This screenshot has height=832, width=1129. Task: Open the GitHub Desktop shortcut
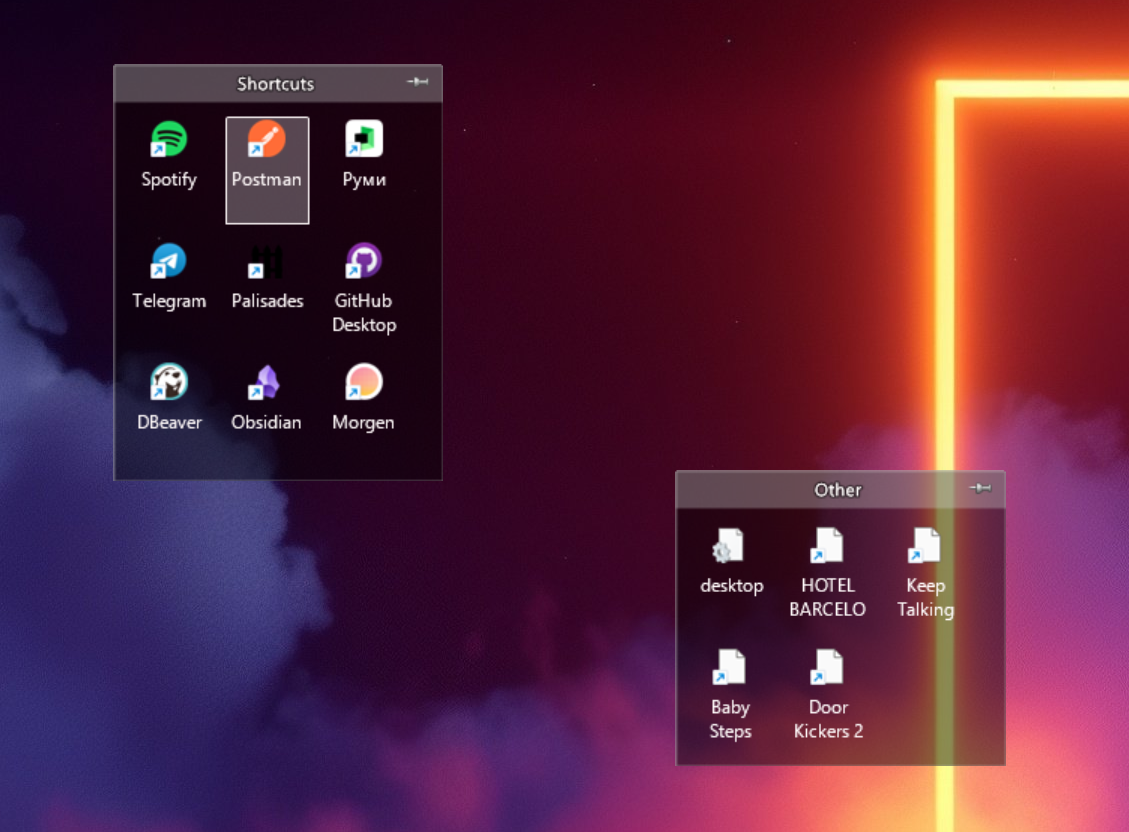coord(364,262)
